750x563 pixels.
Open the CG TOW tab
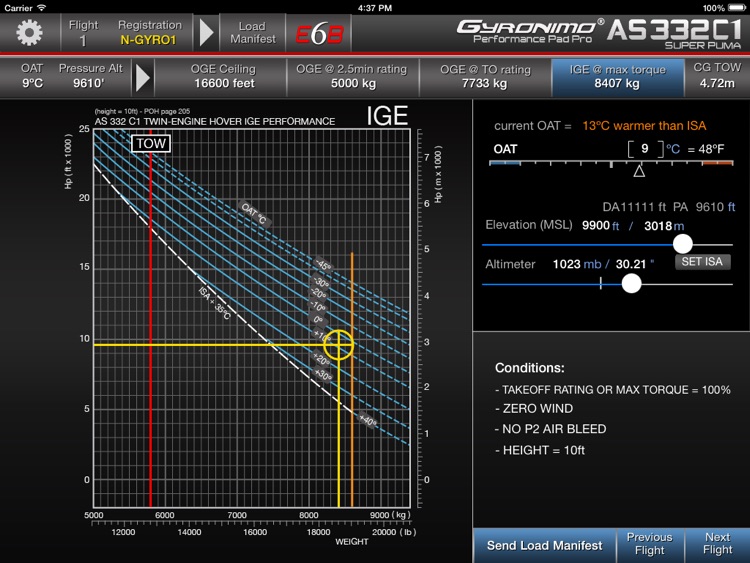[x=717, y=76]
